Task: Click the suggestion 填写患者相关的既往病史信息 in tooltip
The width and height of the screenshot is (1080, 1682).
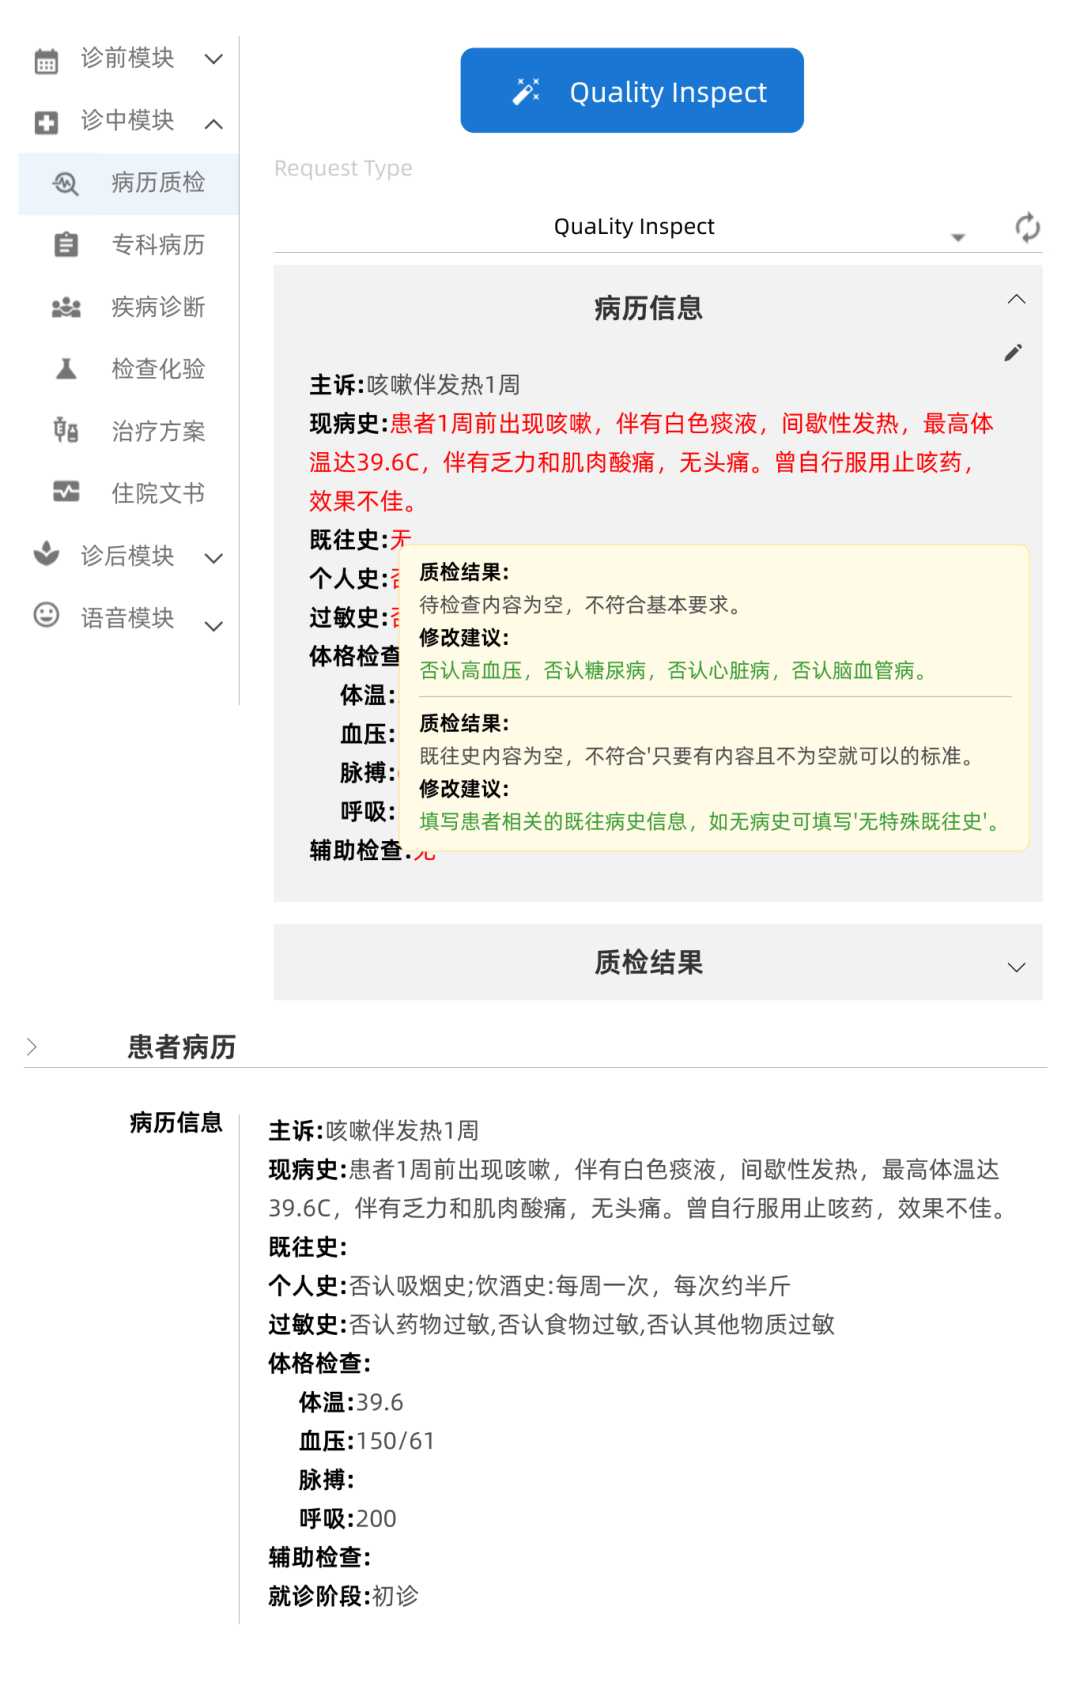Action: click(x=711, y=821)
